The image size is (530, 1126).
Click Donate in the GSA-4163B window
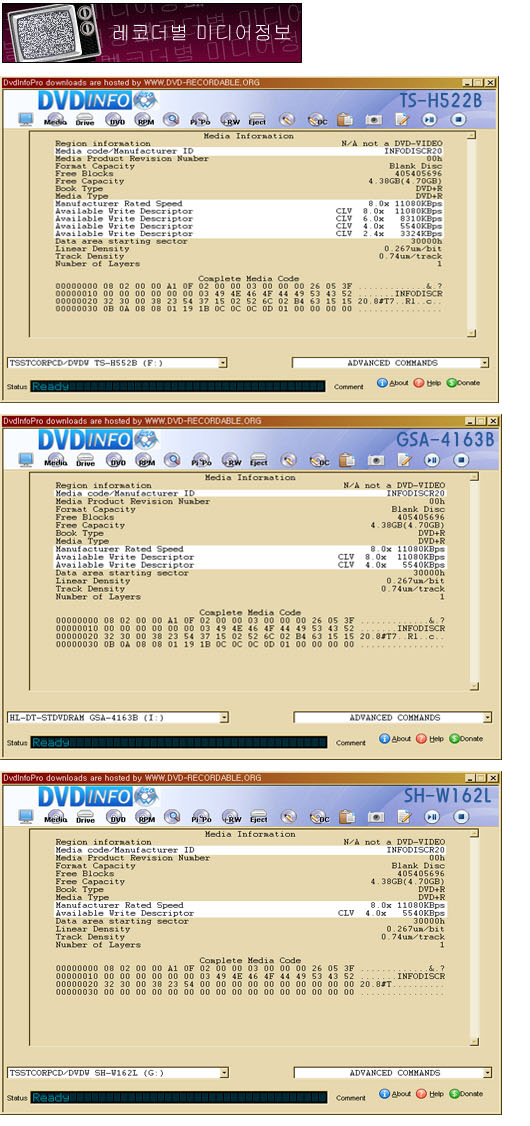coord(466,738)
